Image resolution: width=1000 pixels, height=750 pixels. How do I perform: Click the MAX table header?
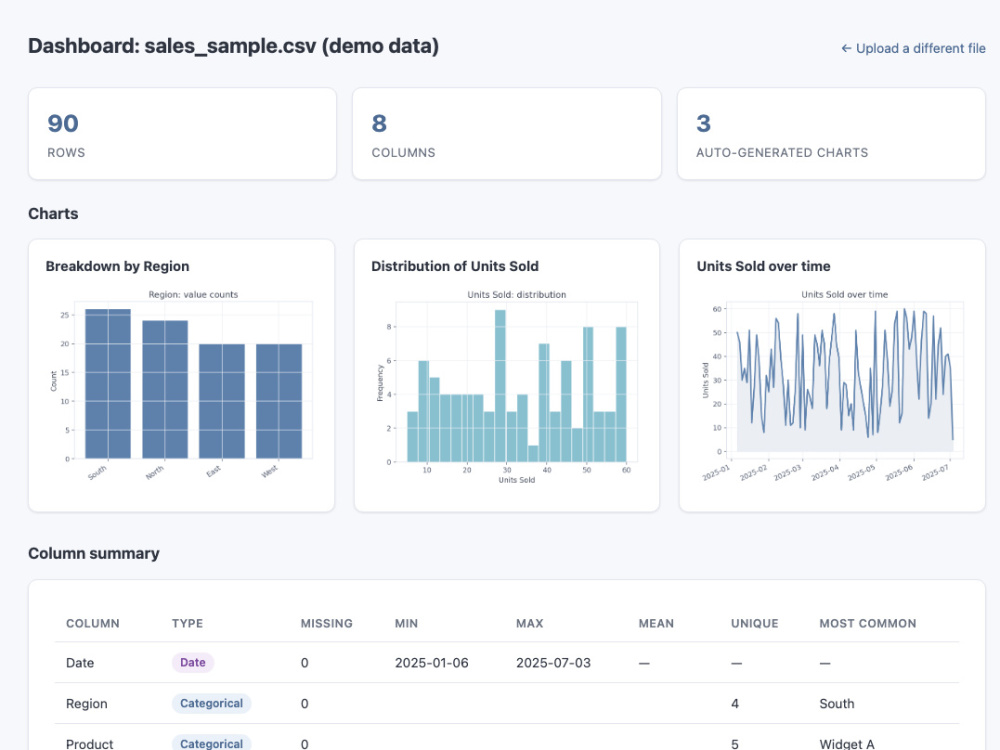[529, 624]
